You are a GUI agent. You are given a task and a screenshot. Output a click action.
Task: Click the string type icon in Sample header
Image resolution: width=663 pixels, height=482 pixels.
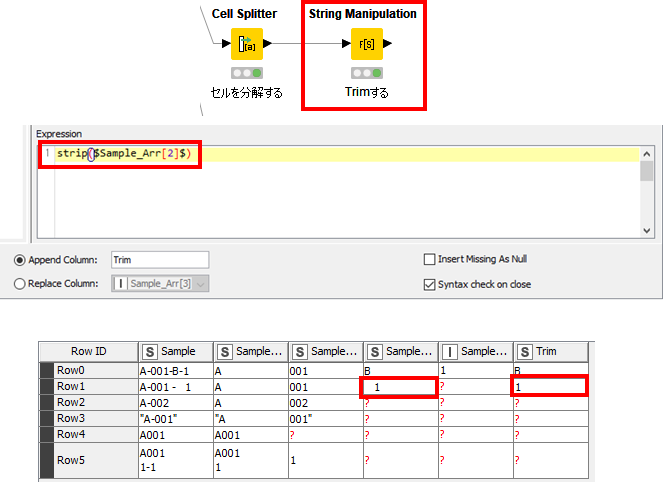(x=150, y=352)
